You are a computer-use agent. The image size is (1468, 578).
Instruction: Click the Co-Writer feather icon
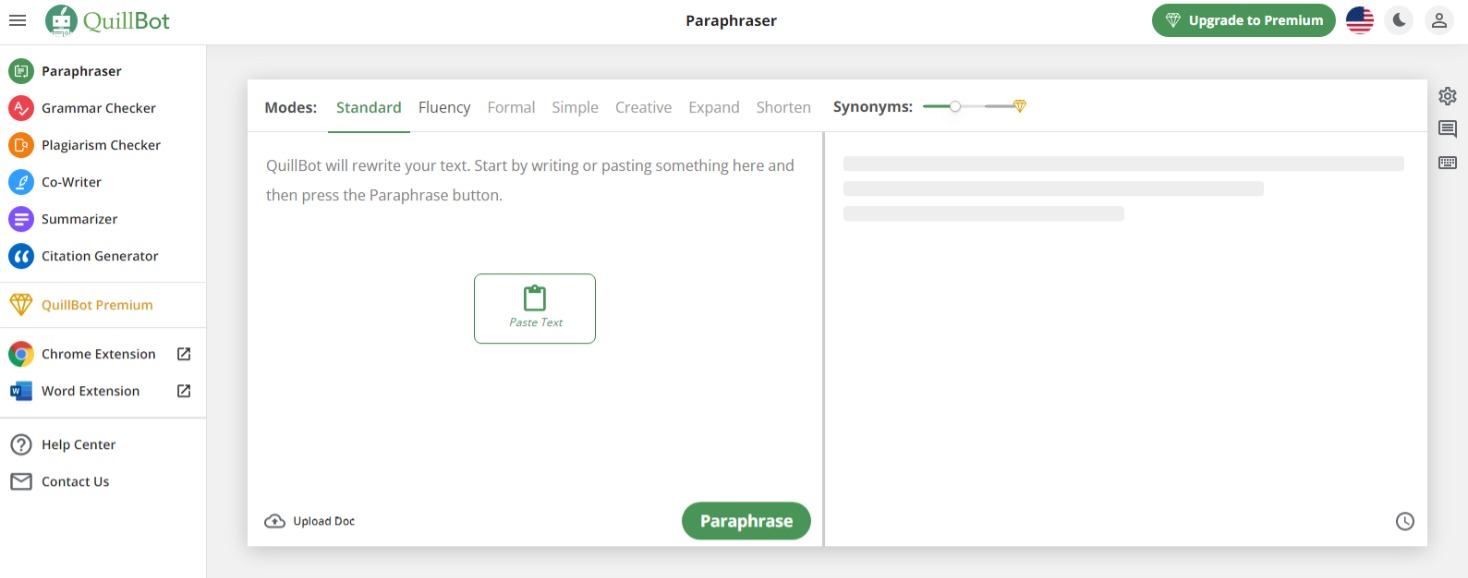click(21, 182)
